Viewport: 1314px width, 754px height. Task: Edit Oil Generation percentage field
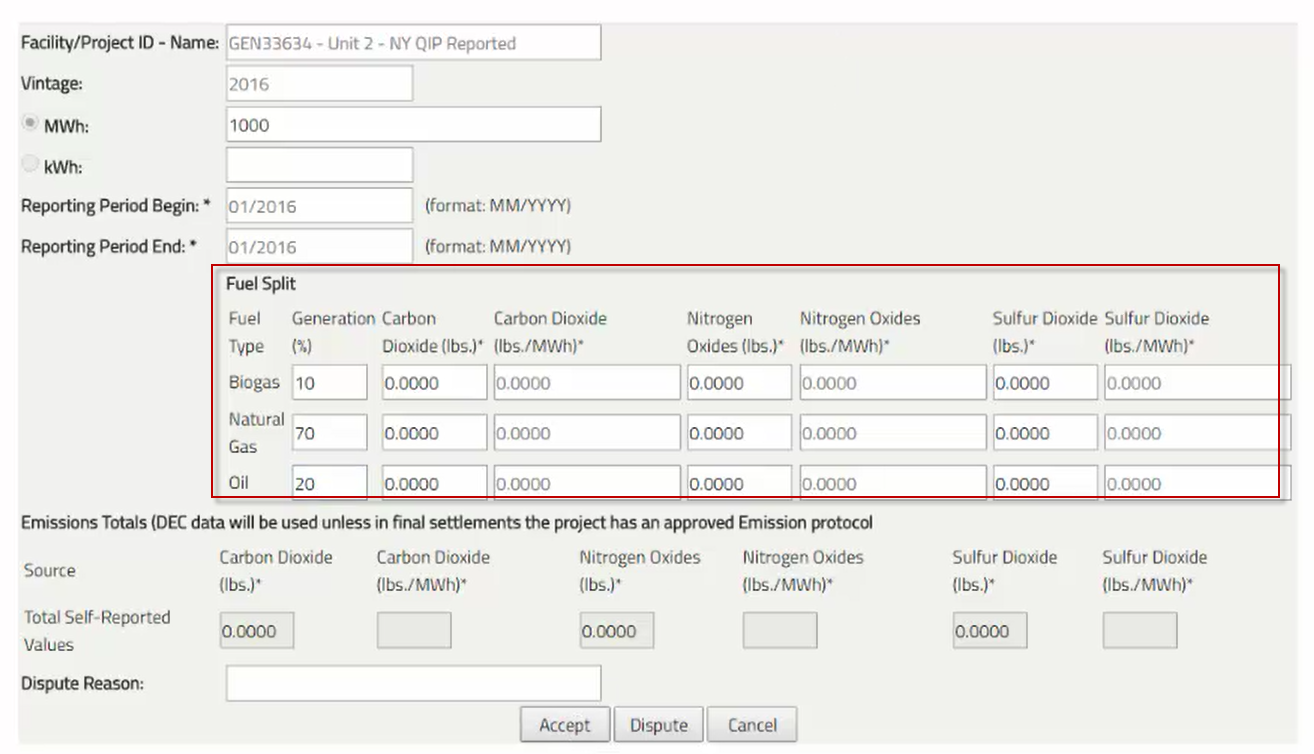click(329, 483)
